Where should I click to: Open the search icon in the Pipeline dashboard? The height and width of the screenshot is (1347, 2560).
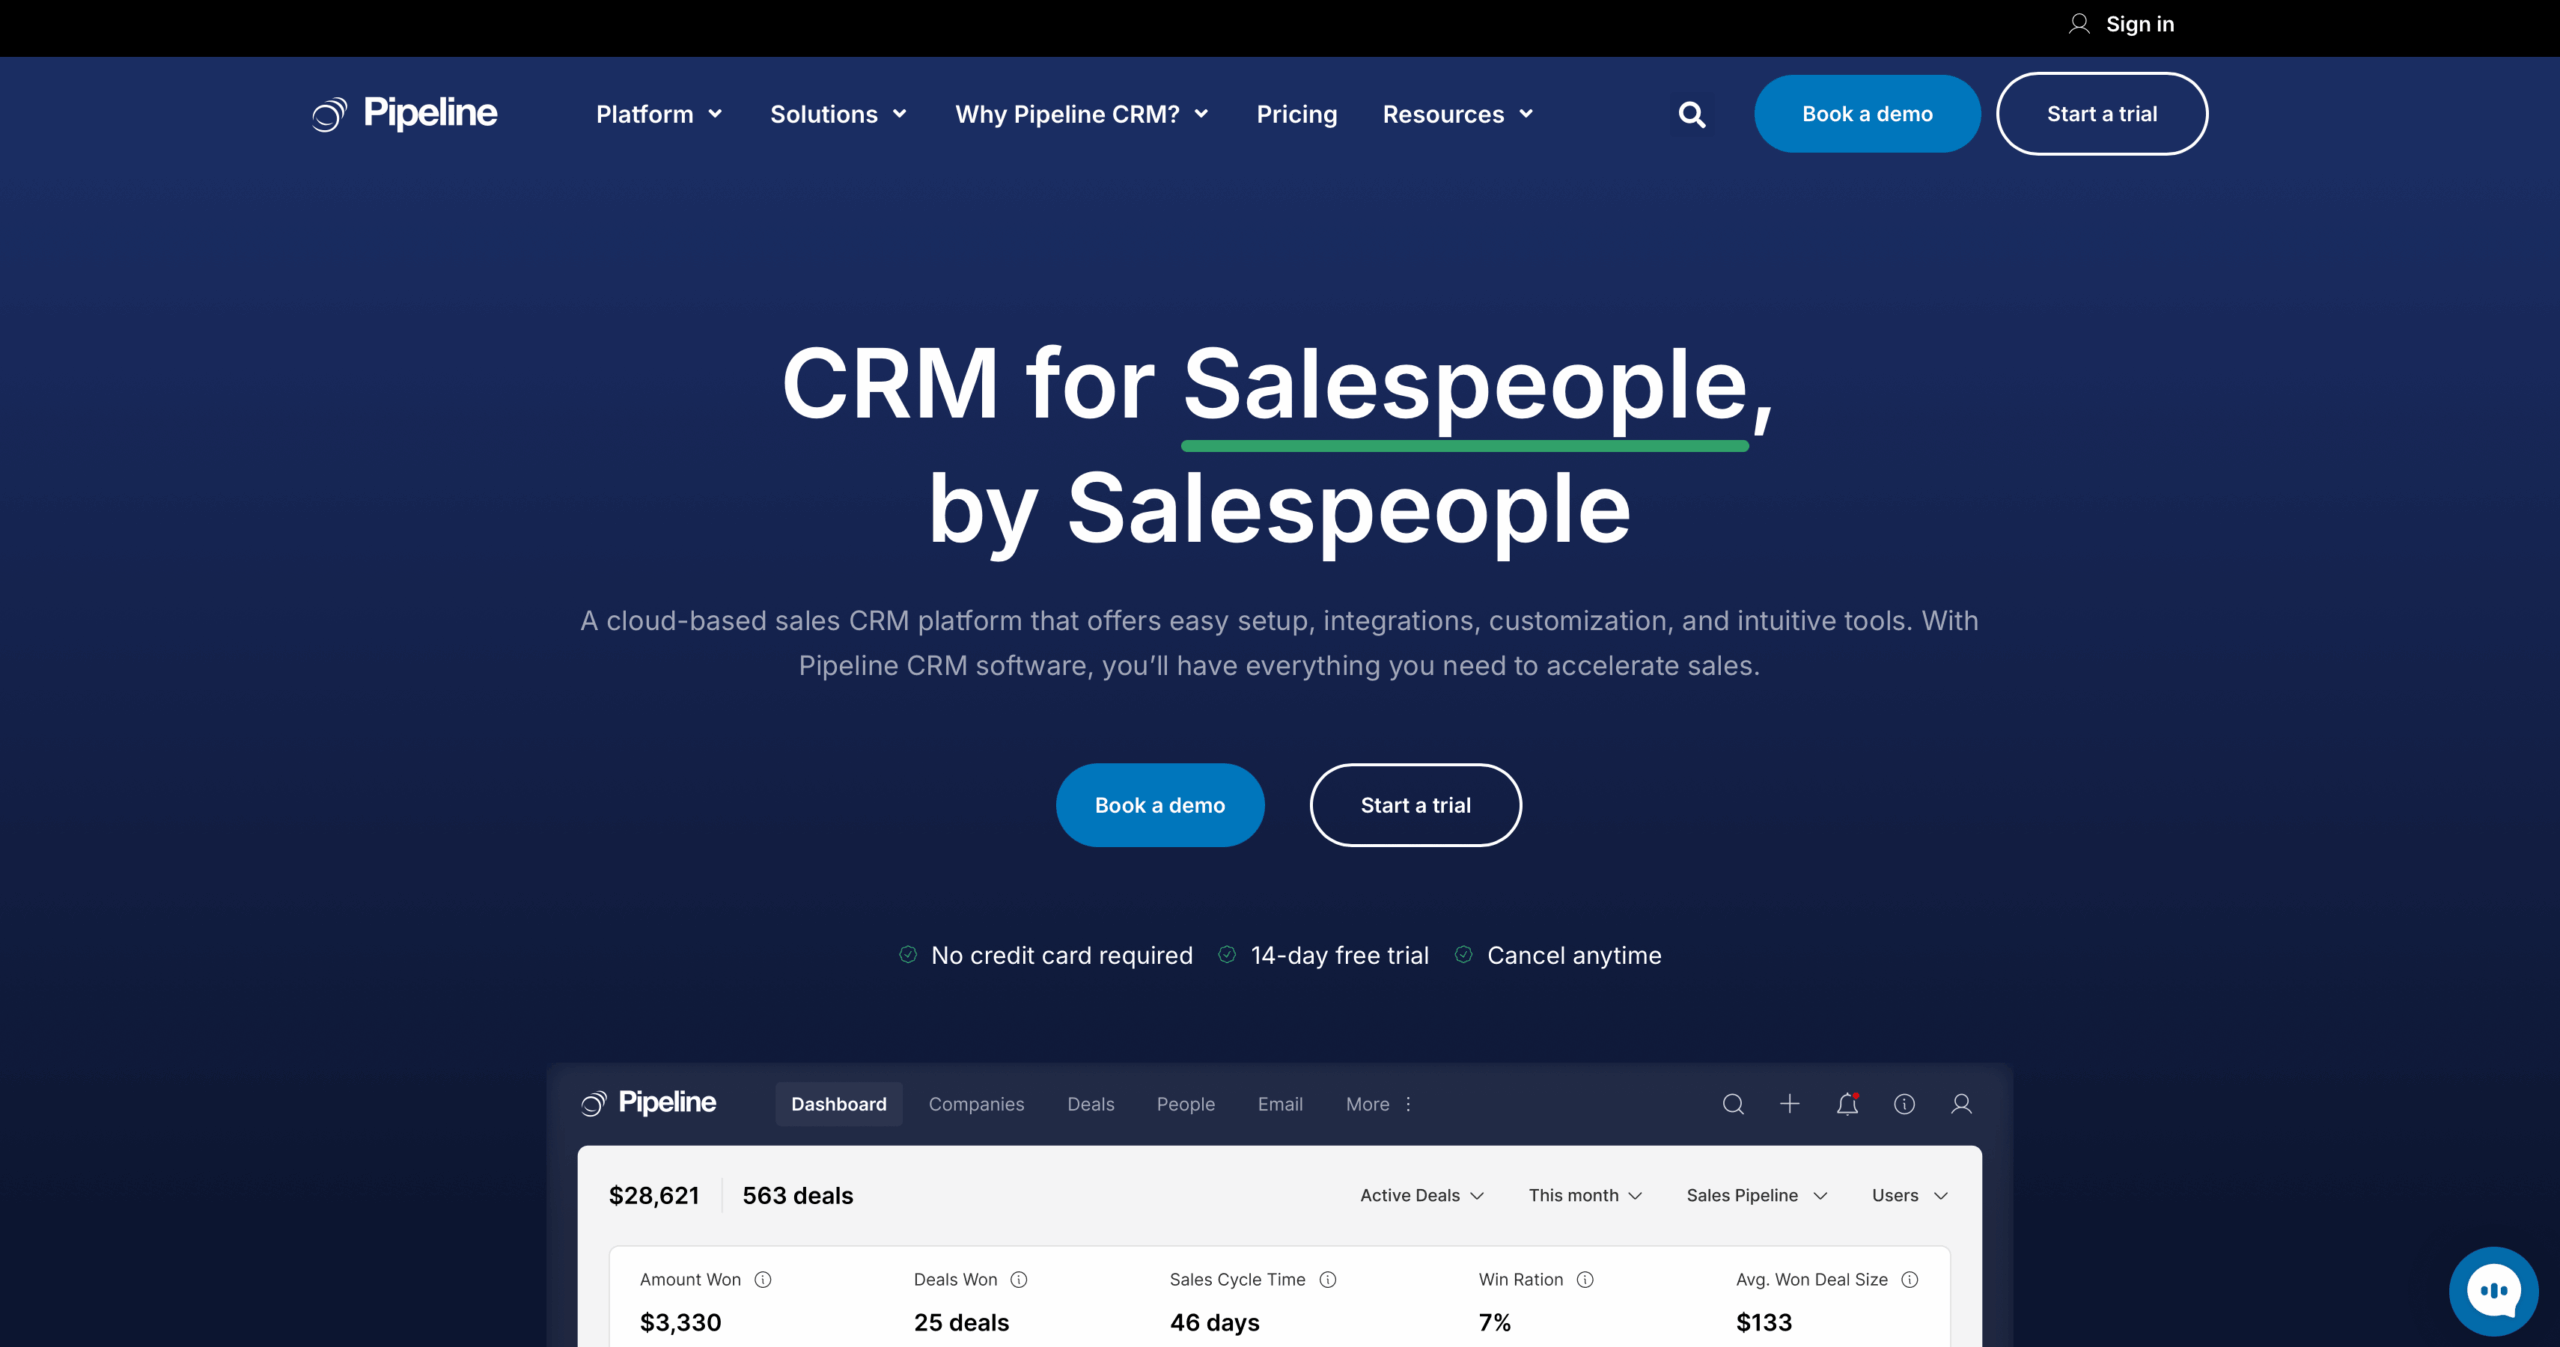(1733, 1104)
